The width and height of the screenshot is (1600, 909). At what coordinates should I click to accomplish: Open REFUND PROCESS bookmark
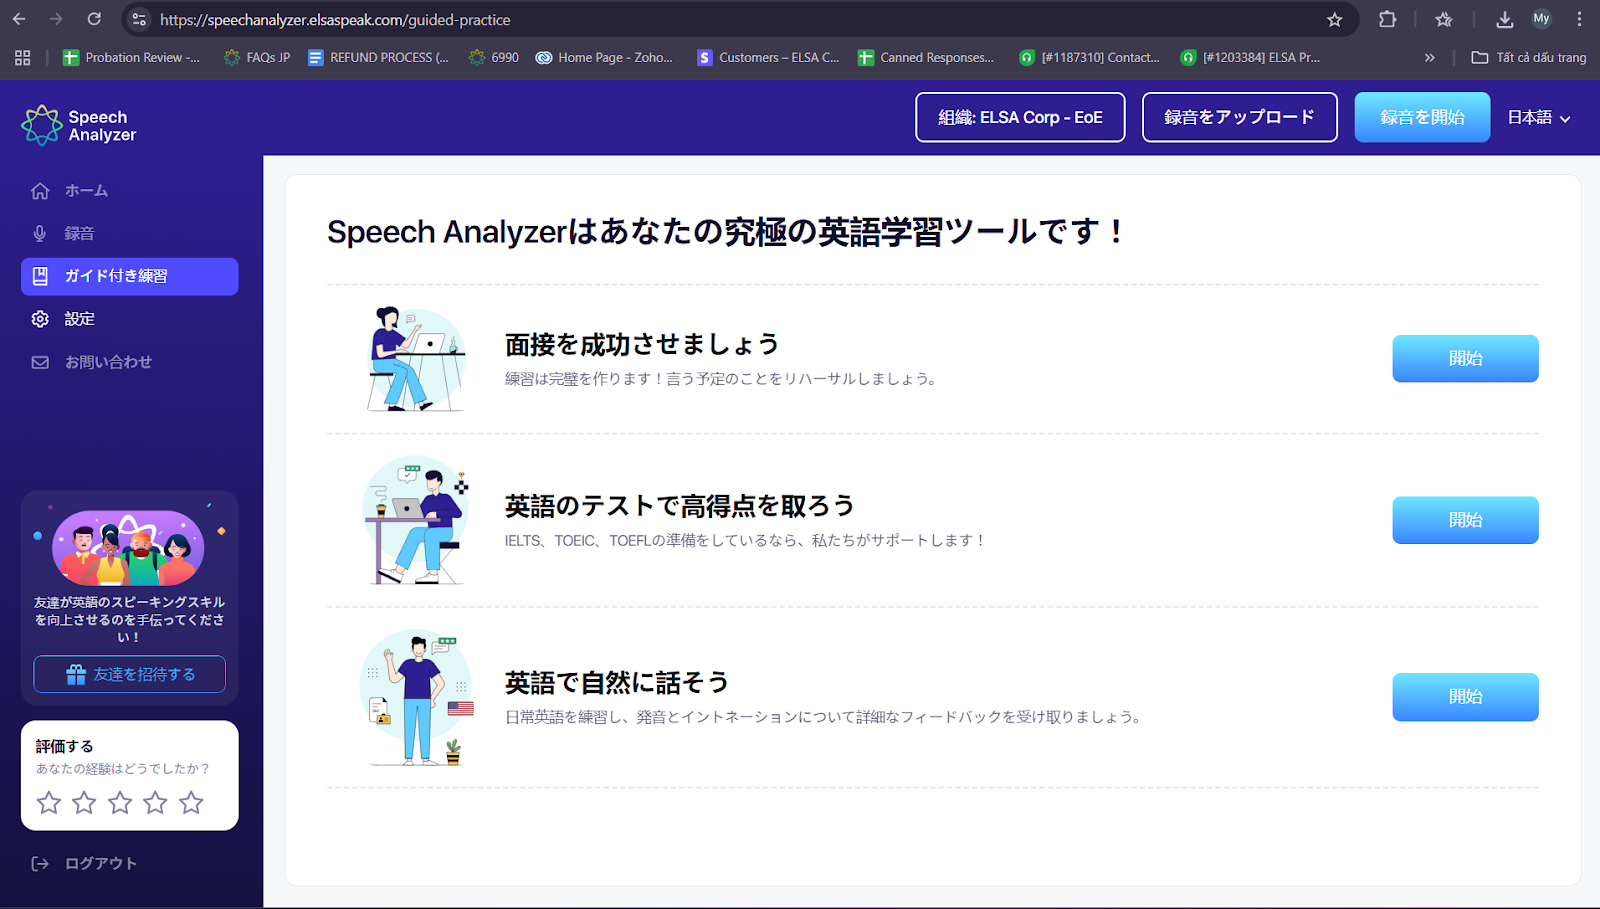[378, 57]
